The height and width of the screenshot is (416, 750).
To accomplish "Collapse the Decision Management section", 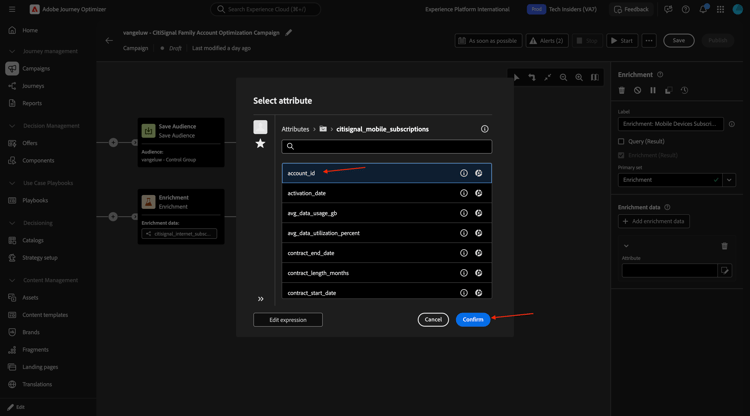I will [12, 126].
